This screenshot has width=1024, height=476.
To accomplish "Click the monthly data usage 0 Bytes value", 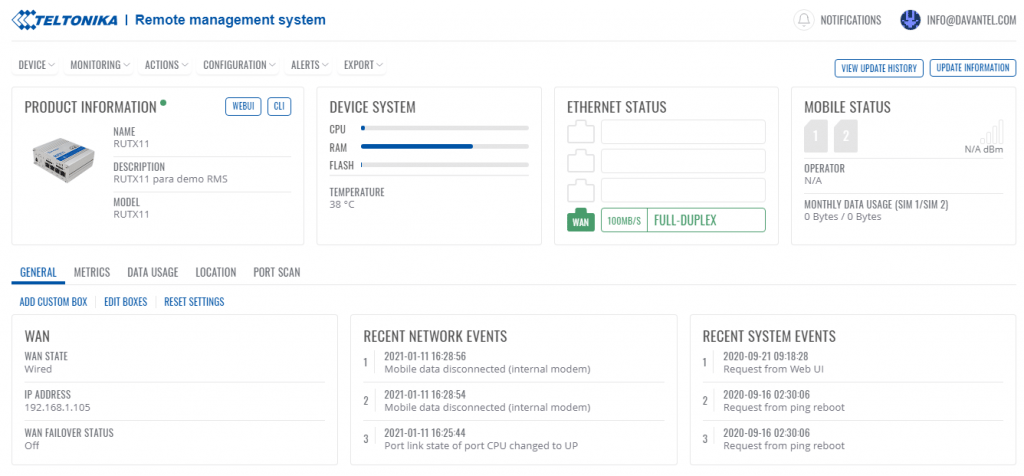I will pyautogui.click(x=842, y=217).
